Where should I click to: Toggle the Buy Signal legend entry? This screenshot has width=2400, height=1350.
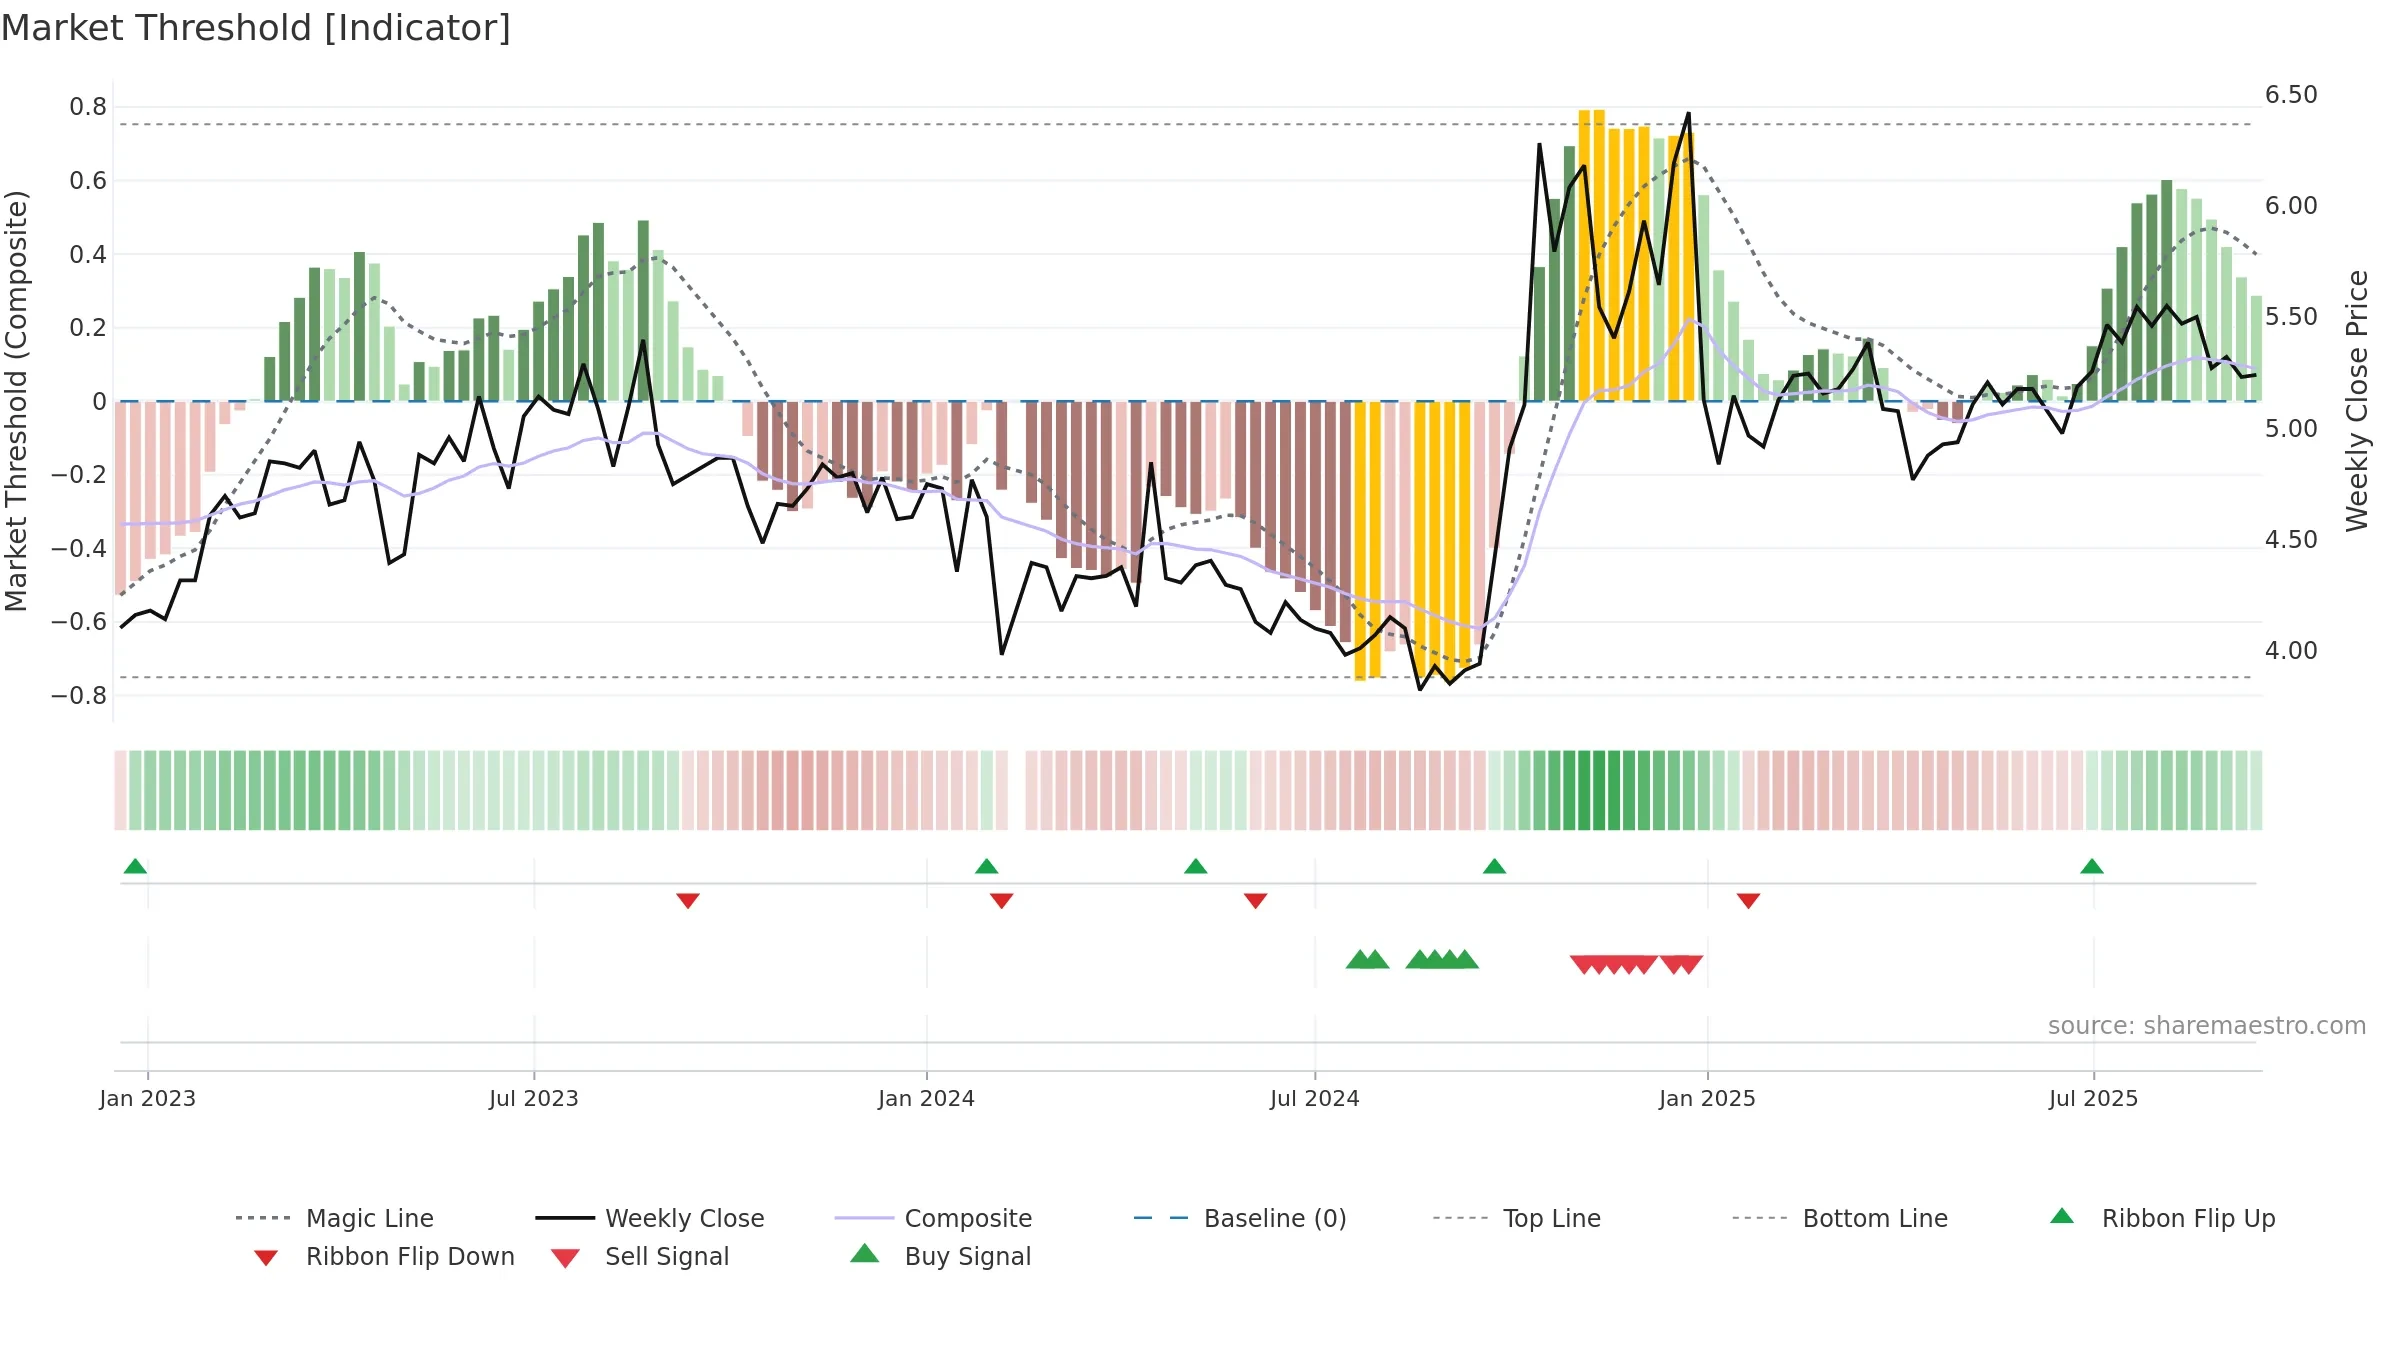[x=940, y=1256]
